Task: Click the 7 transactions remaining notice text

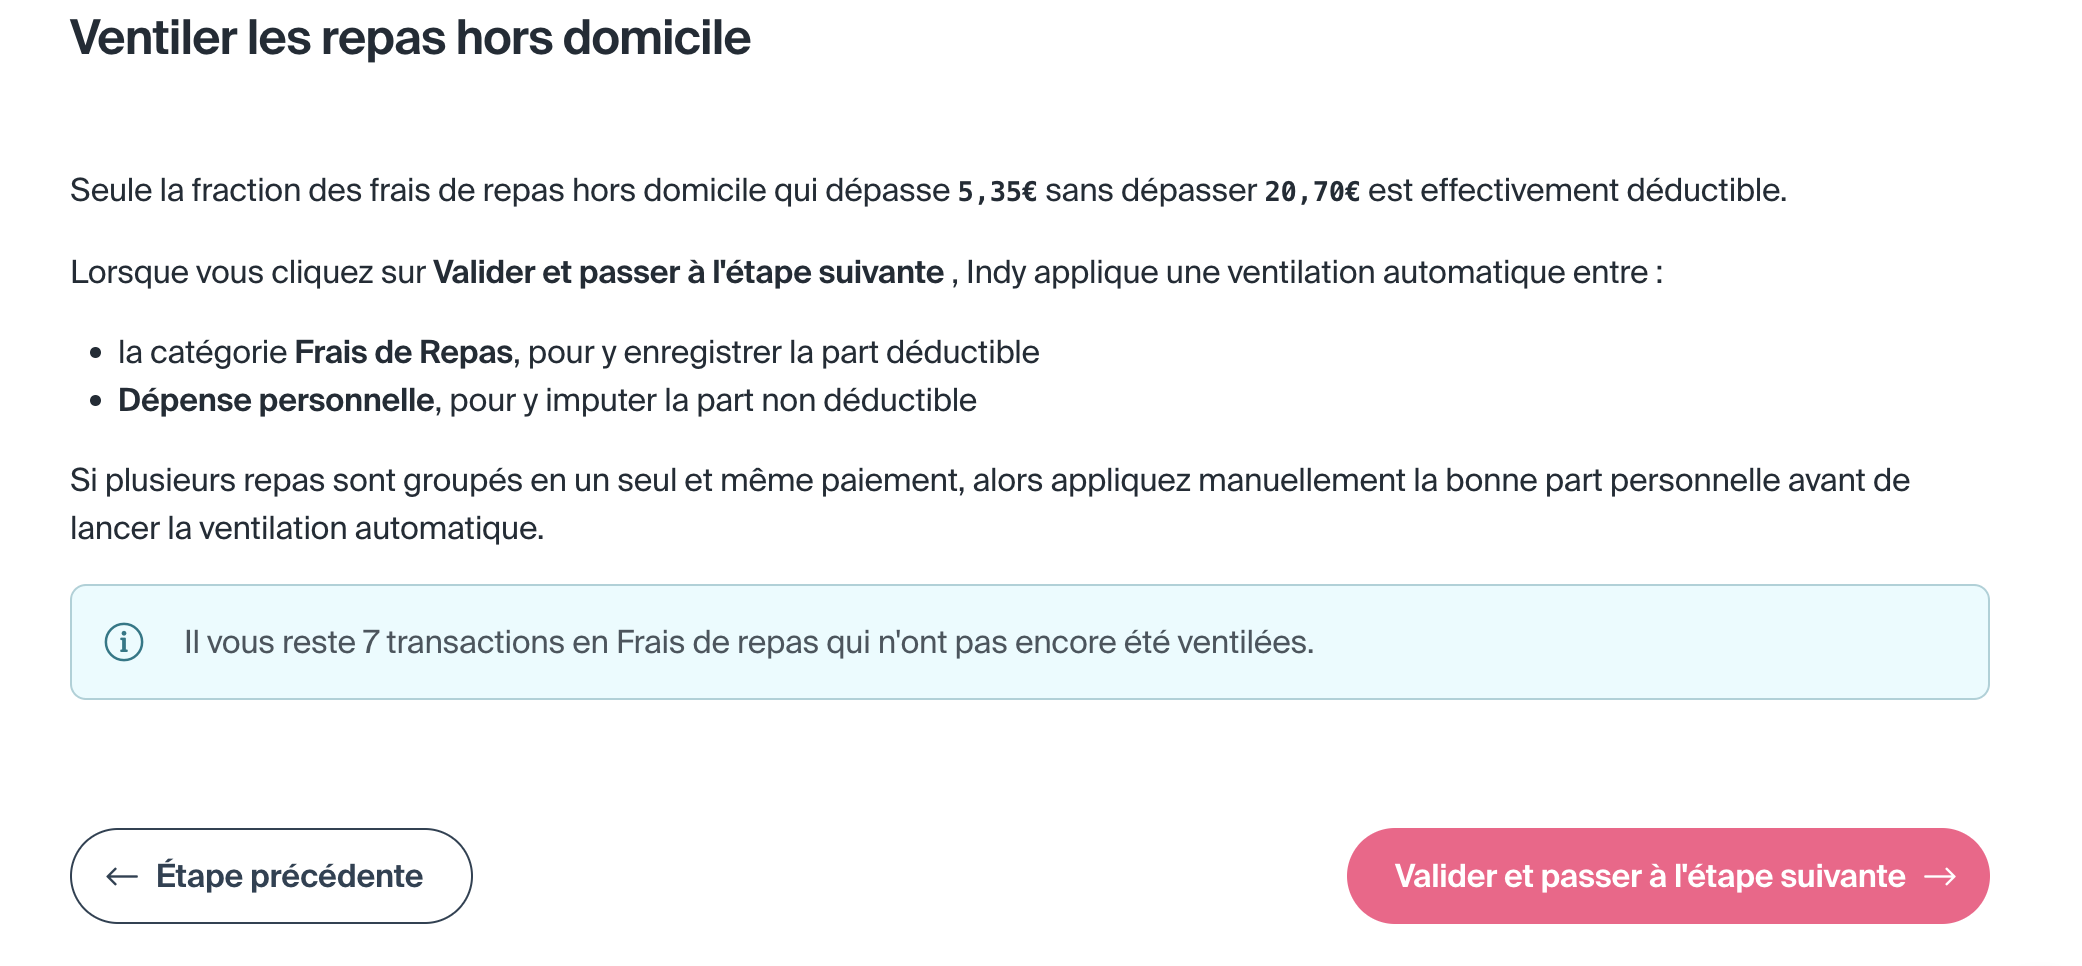Action: [x=748, y=642]
